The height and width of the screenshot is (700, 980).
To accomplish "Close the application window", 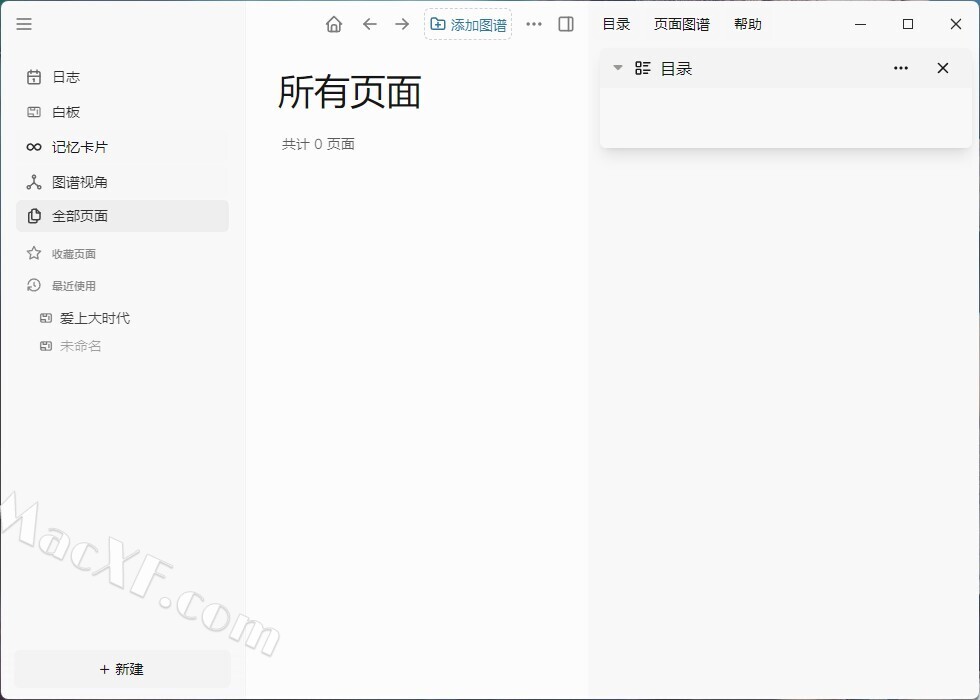I will click(956, 24).
